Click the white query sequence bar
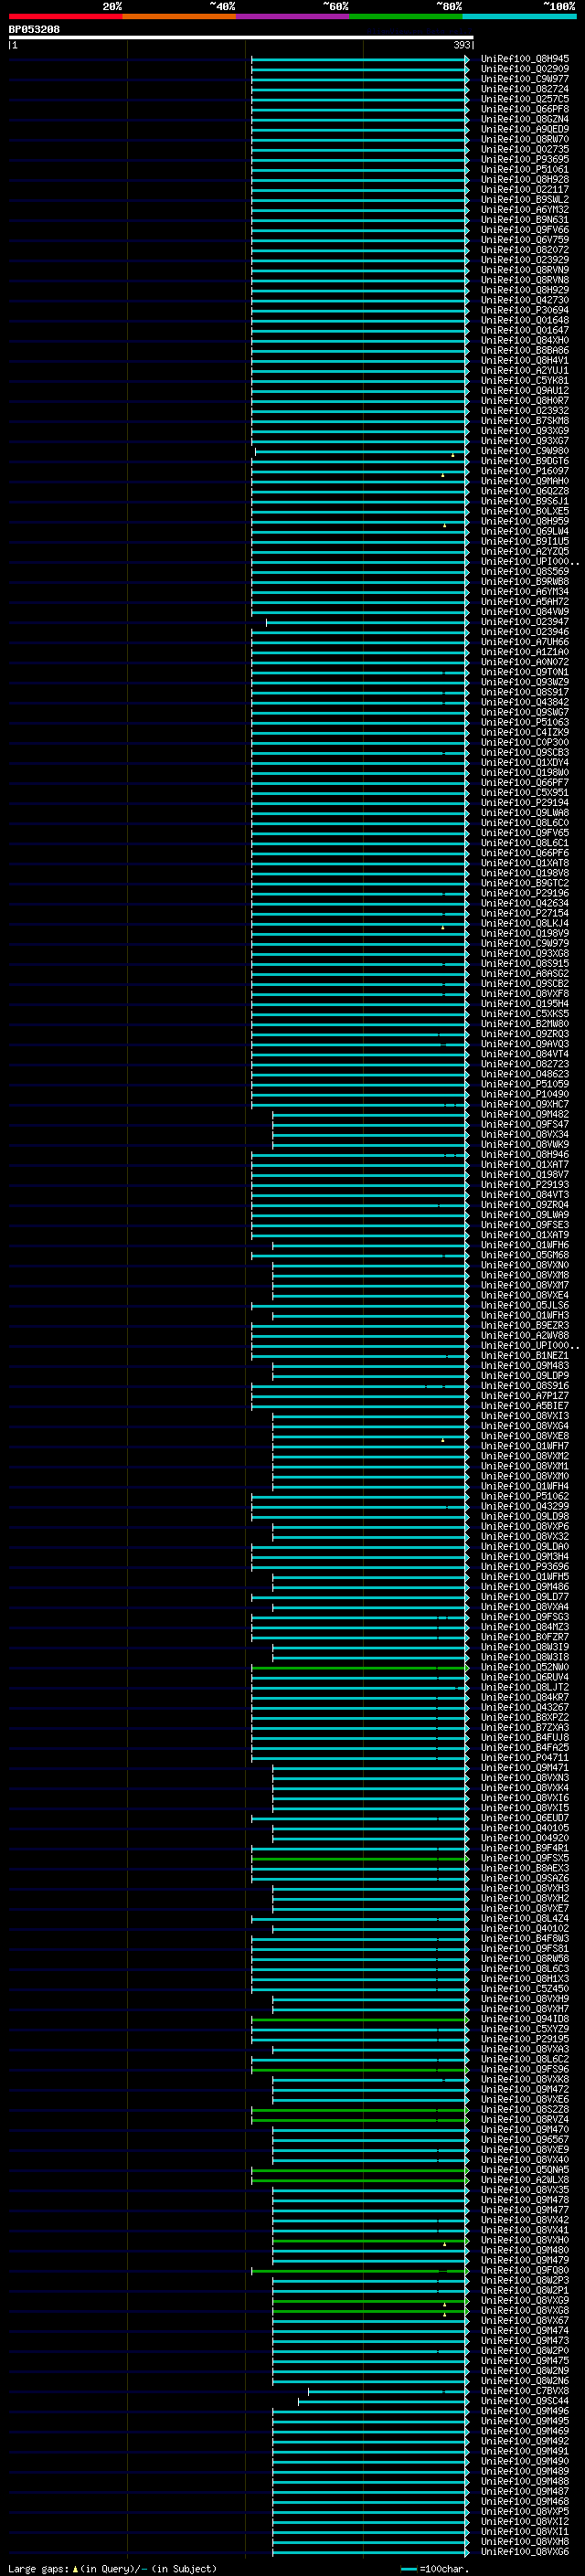 pos(241,38)
